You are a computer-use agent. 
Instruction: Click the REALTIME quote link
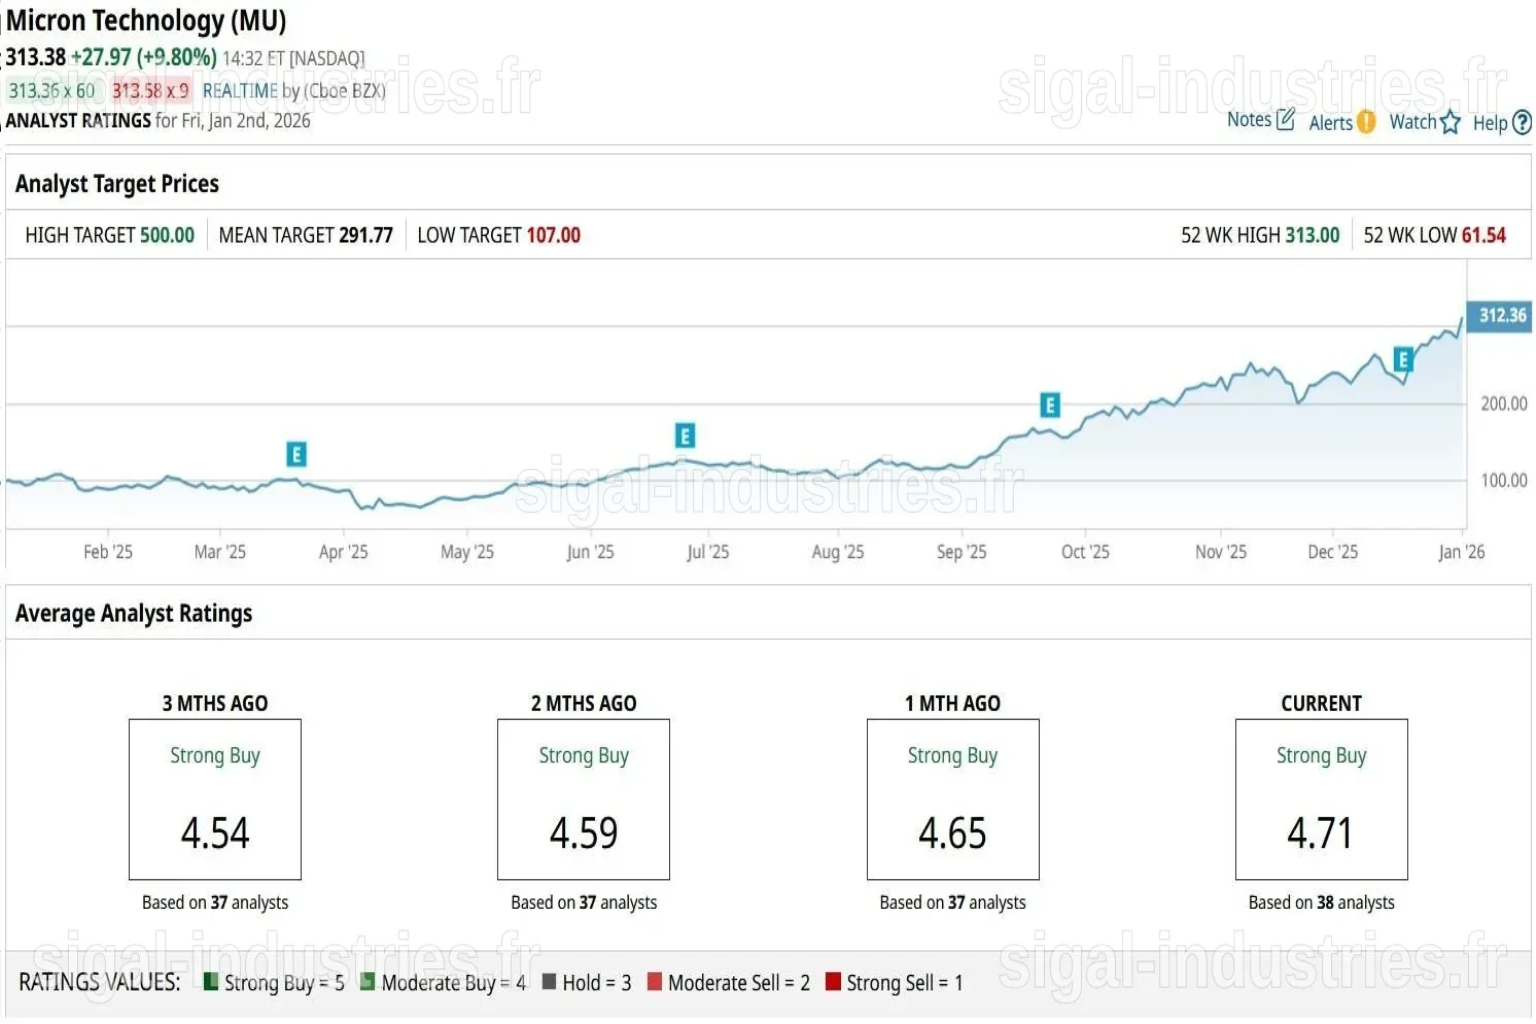(x=240, y=91)
